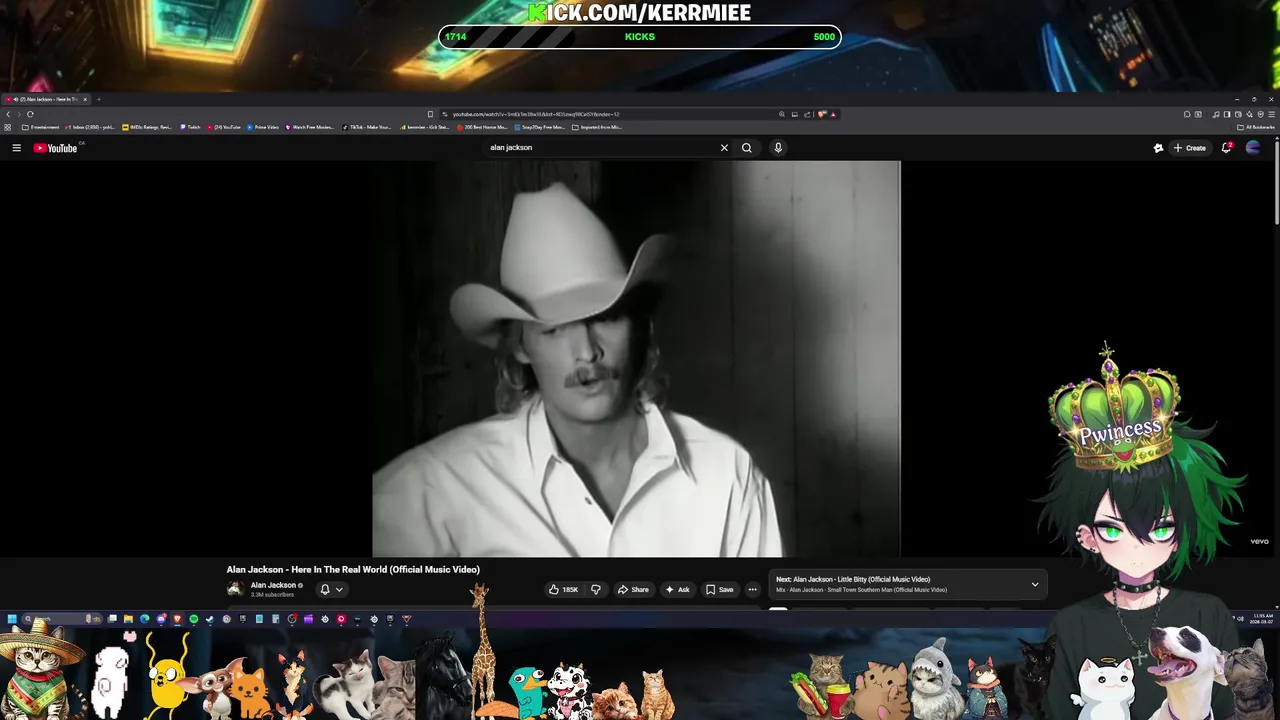Open the YouTube Create button

coord(1190,148)
